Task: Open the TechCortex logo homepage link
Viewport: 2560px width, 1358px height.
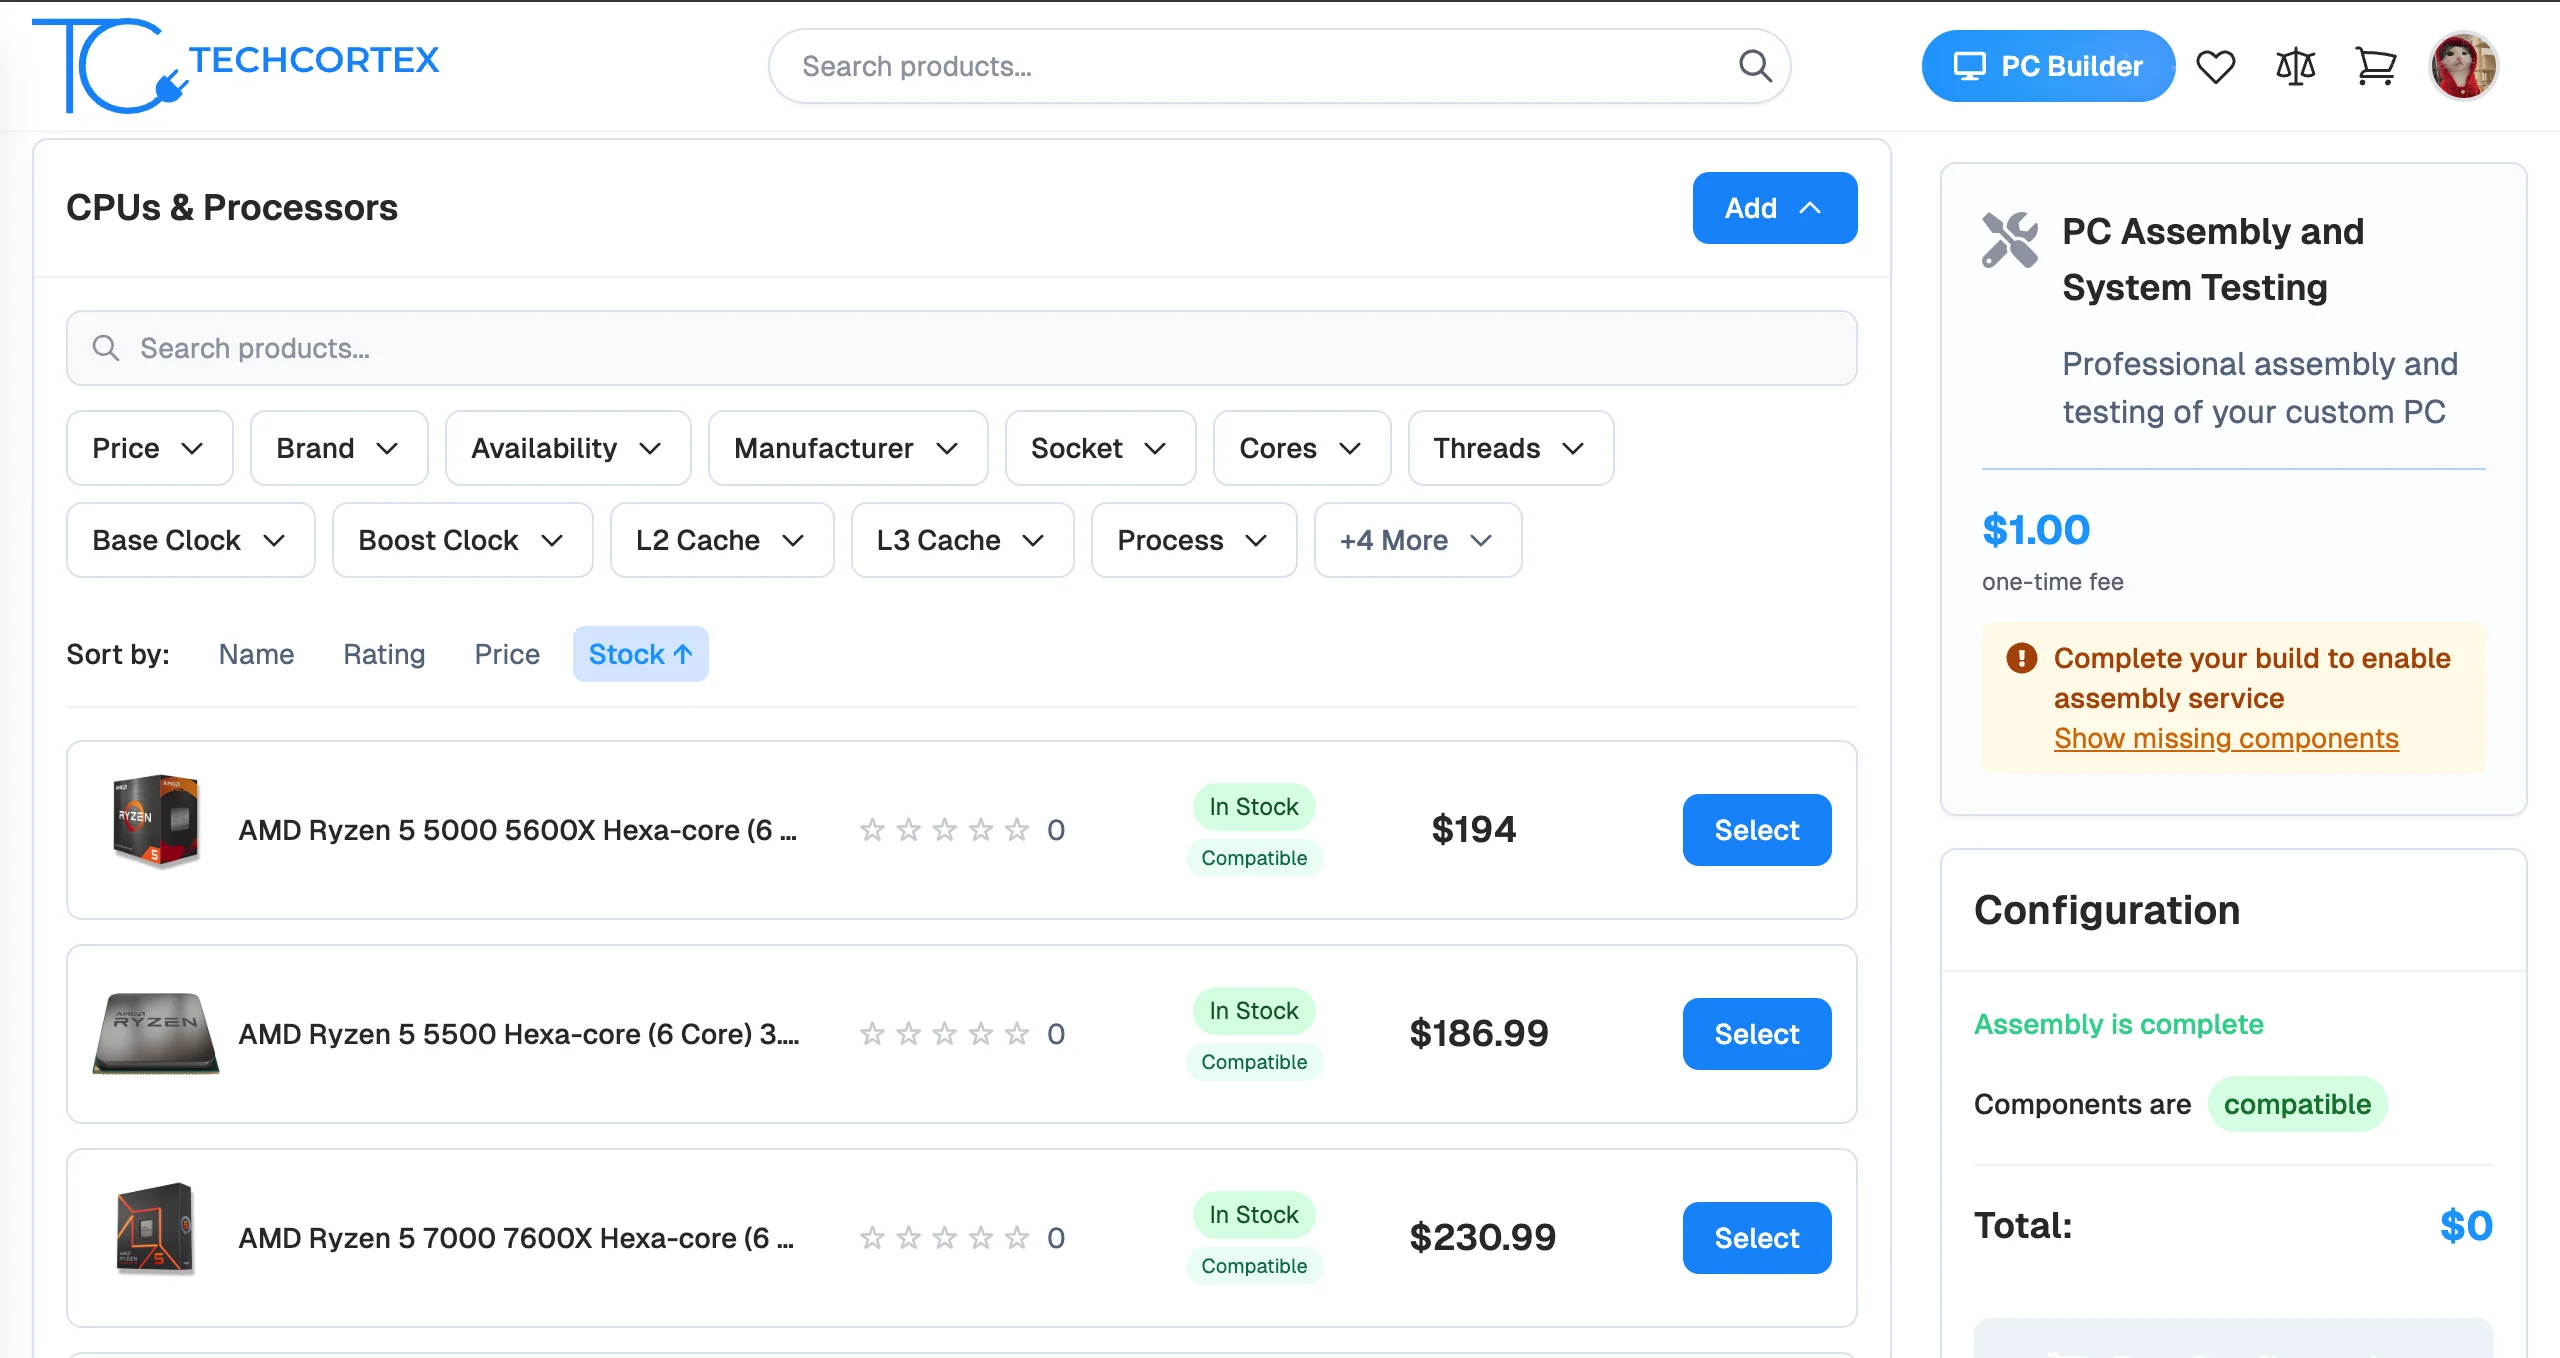Action: [236, 65]
